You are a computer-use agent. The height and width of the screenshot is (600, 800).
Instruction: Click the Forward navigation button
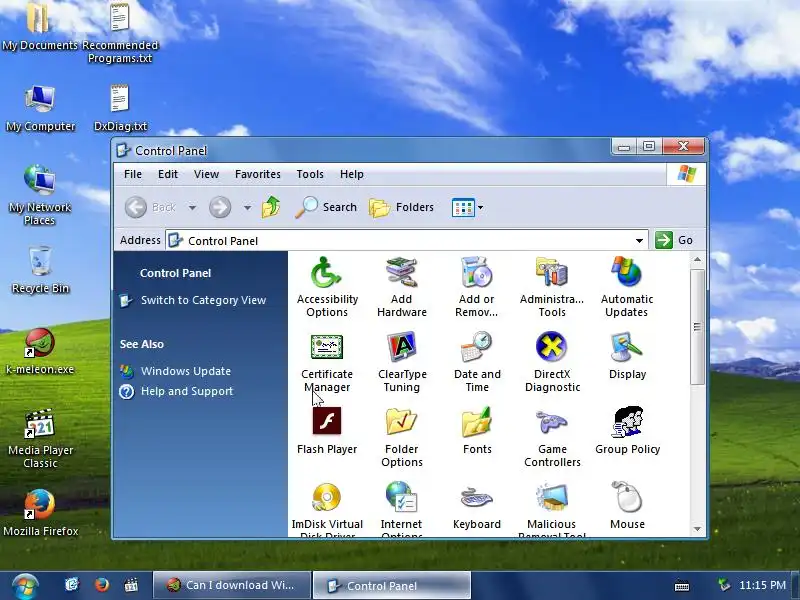point(220,207)
